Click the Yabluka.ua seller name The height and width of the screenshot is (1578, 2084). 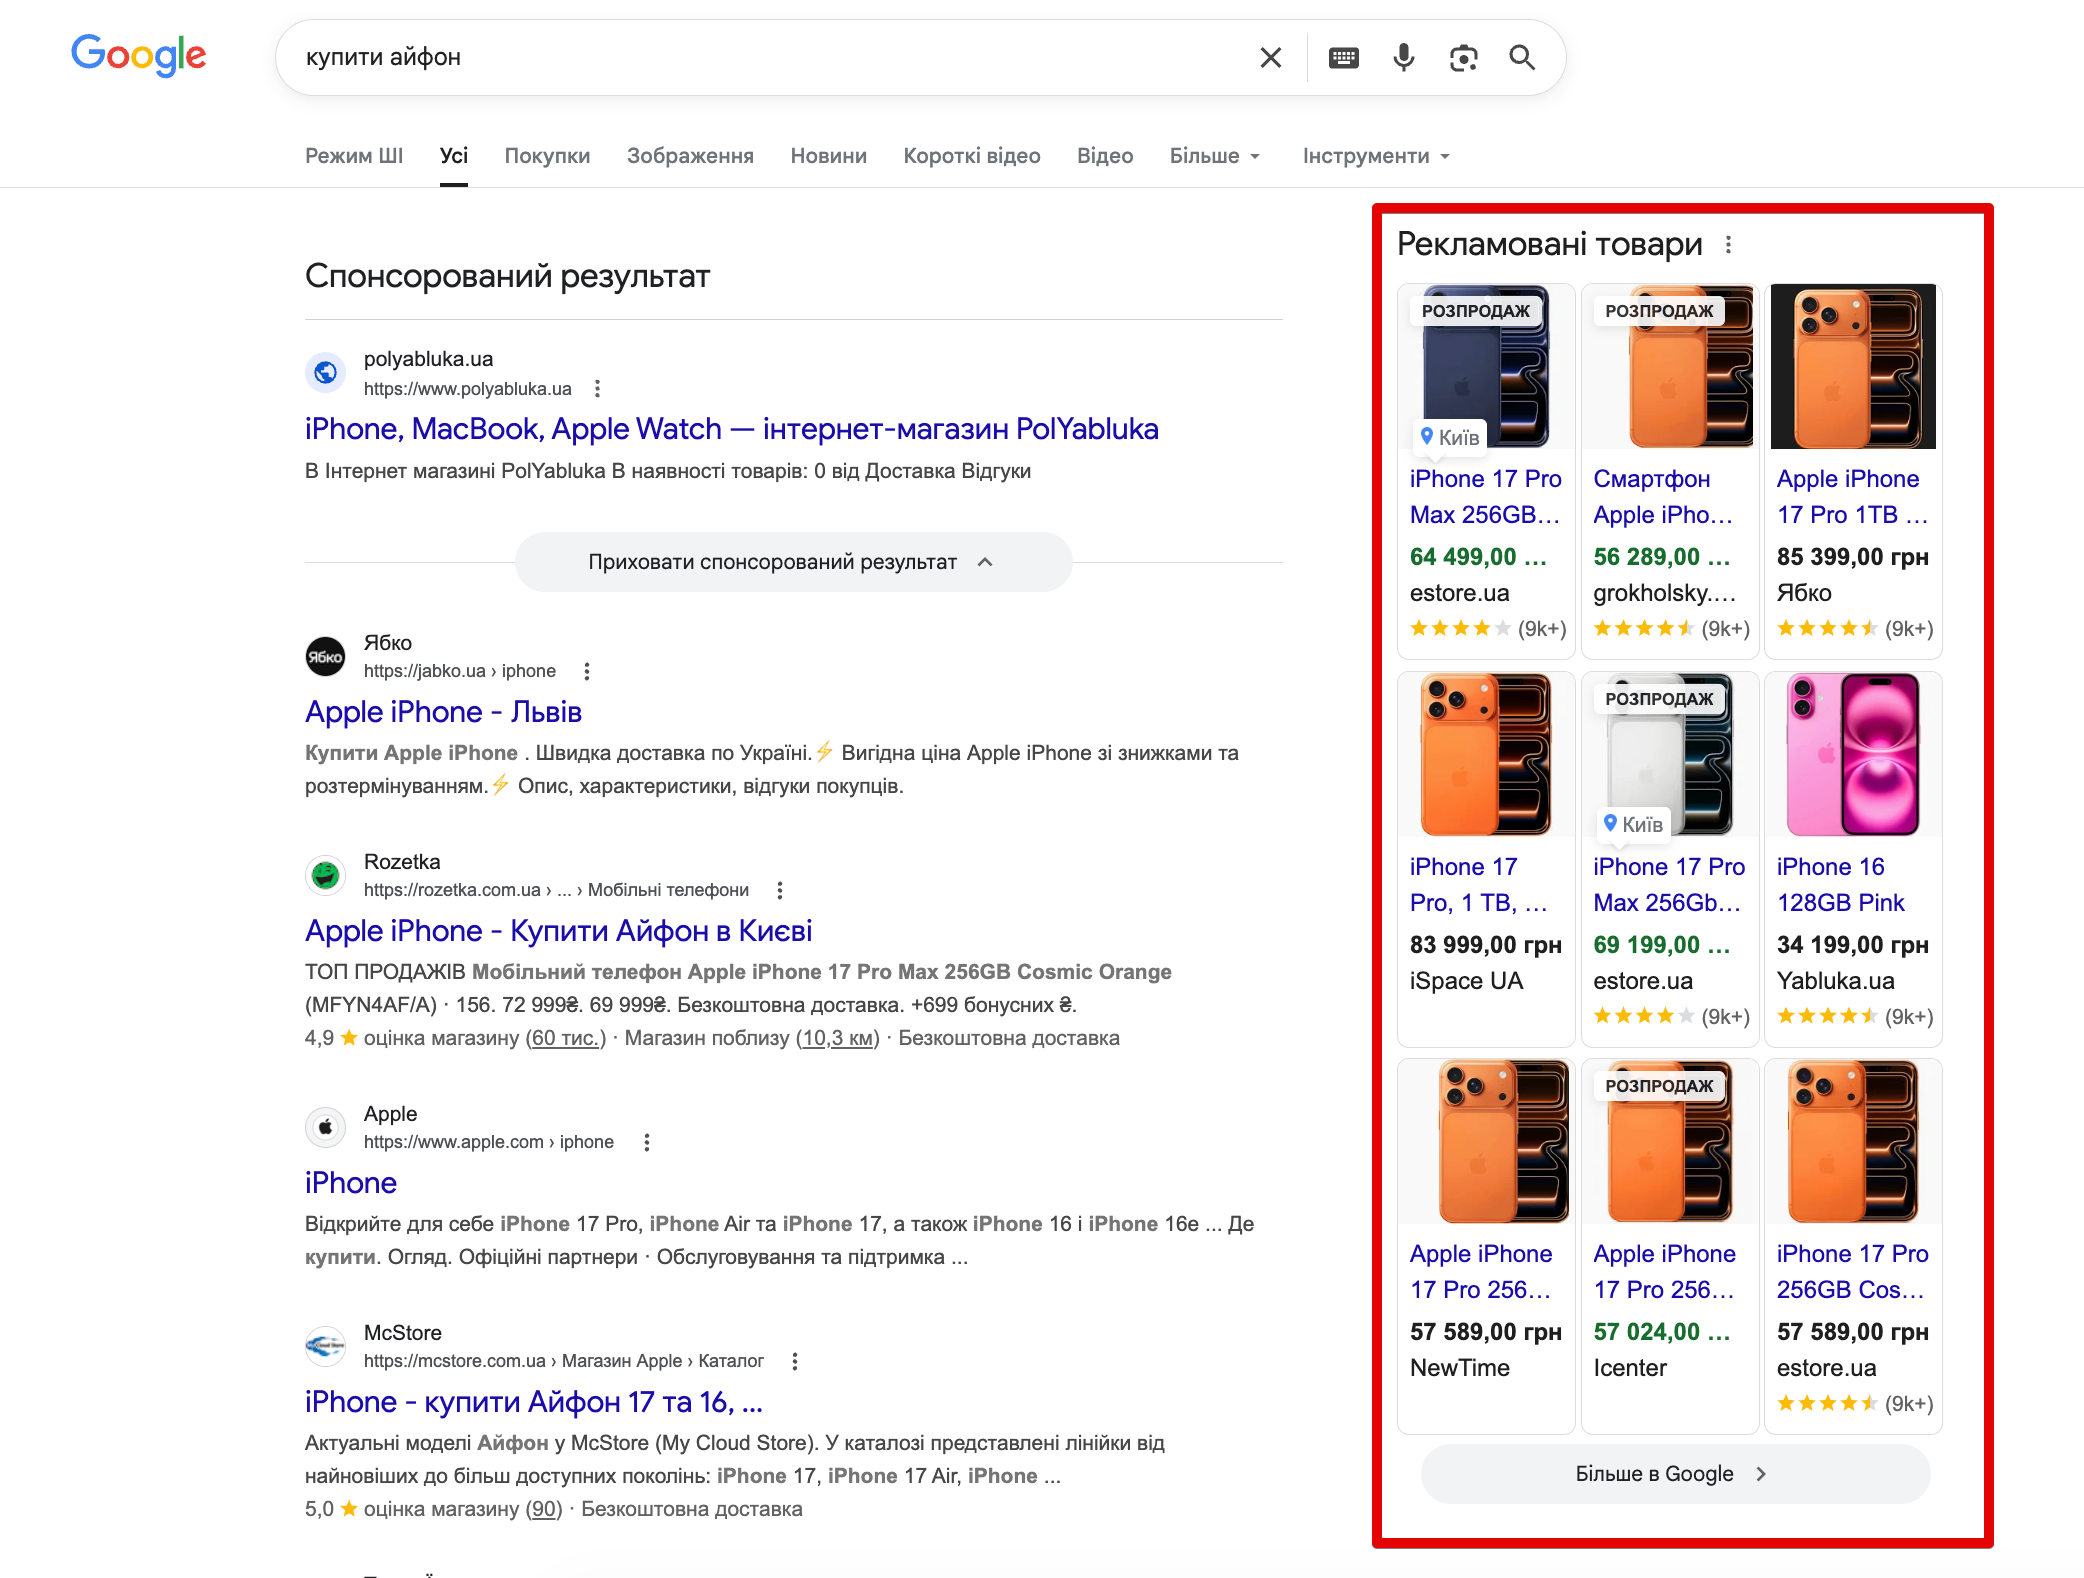pos(1836,981)
